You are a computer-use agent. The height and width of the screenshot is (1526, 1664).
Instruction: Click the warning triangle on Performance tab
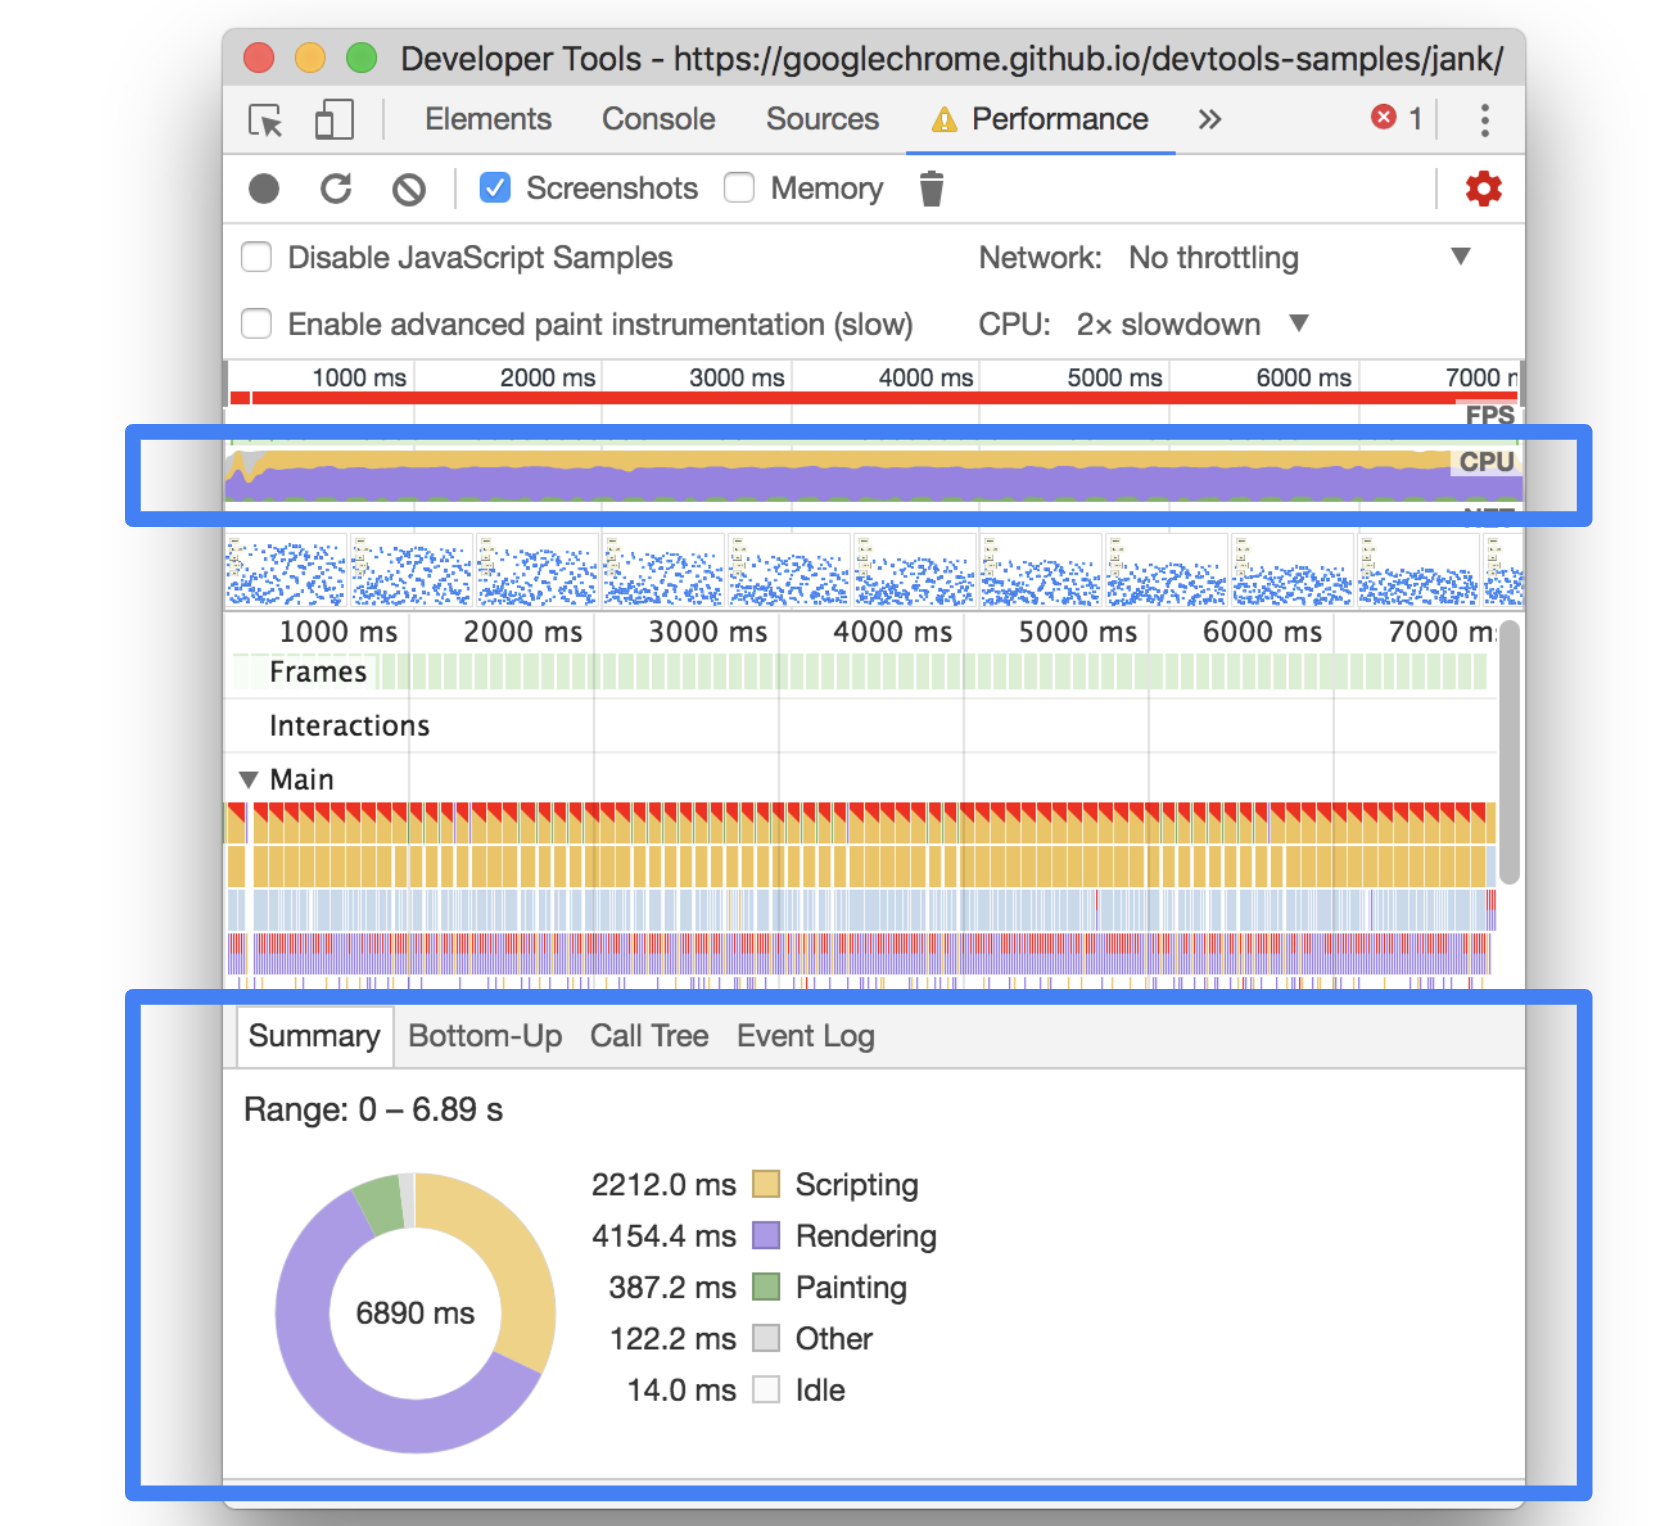(x=944, y=120)
